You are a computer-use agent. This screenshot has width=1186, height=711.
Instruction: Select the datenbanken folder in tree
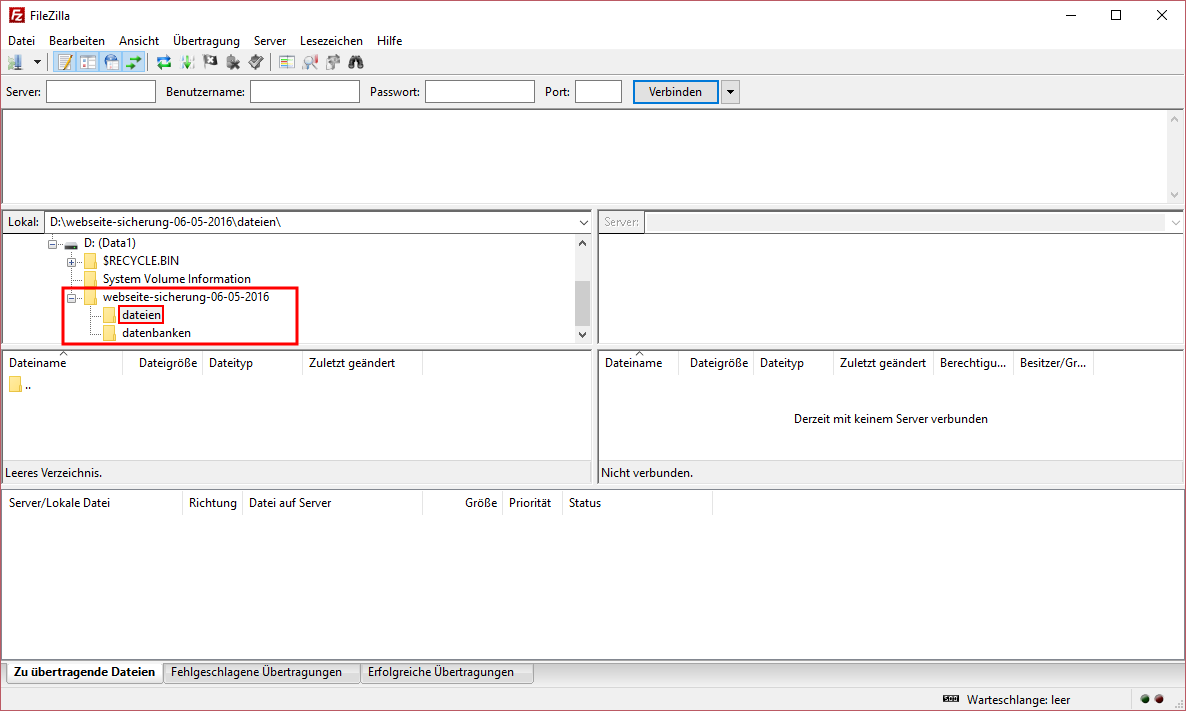pyautogui.click(x=156, y=333)
